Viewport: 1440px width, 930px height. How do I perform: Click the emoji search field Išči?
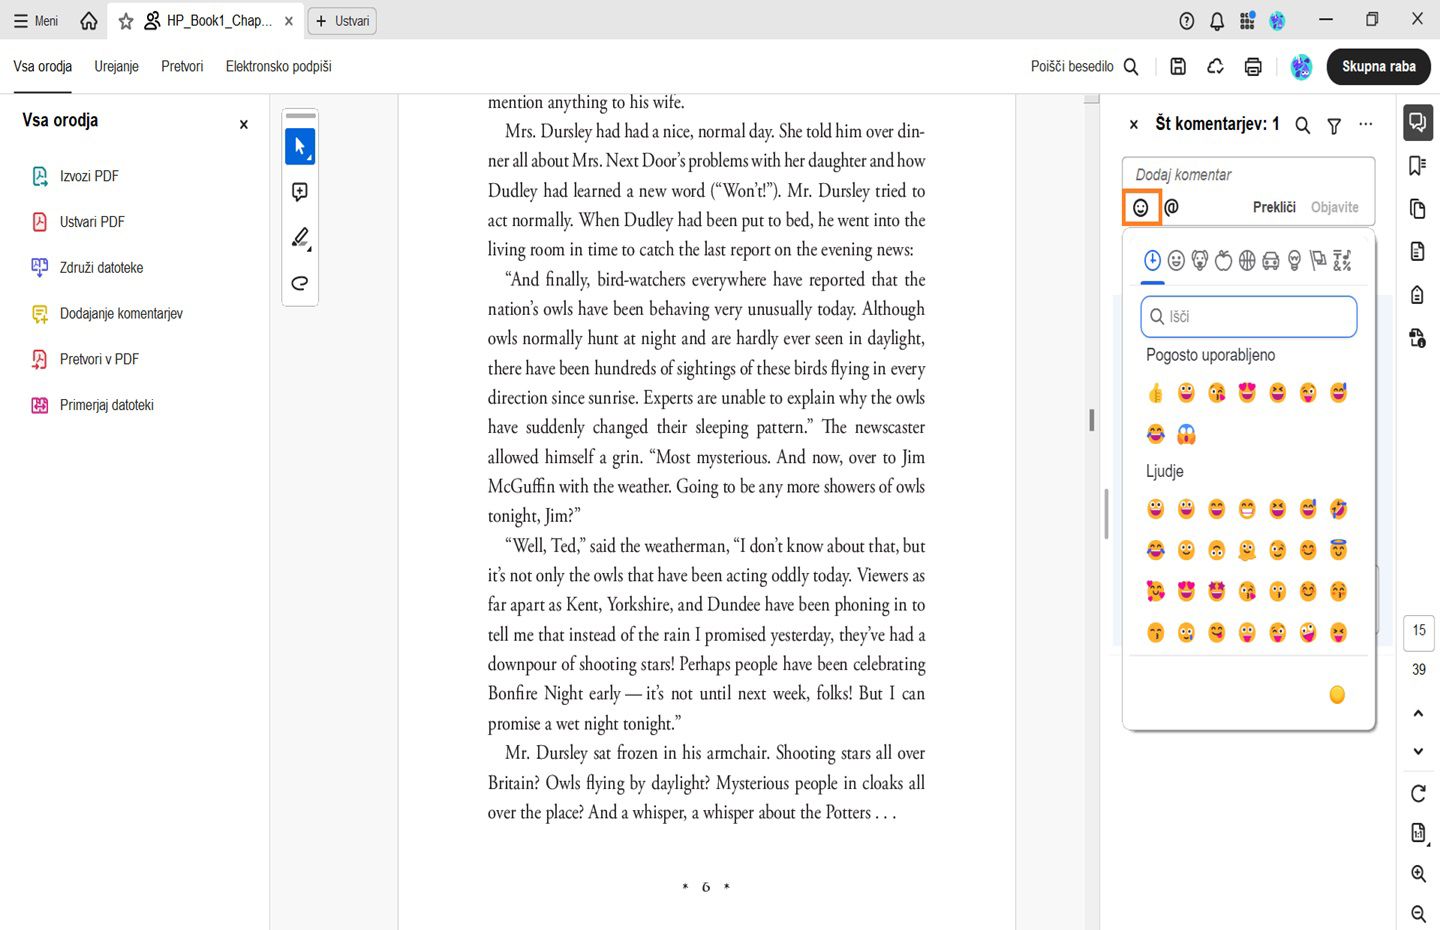[1249, 316]
